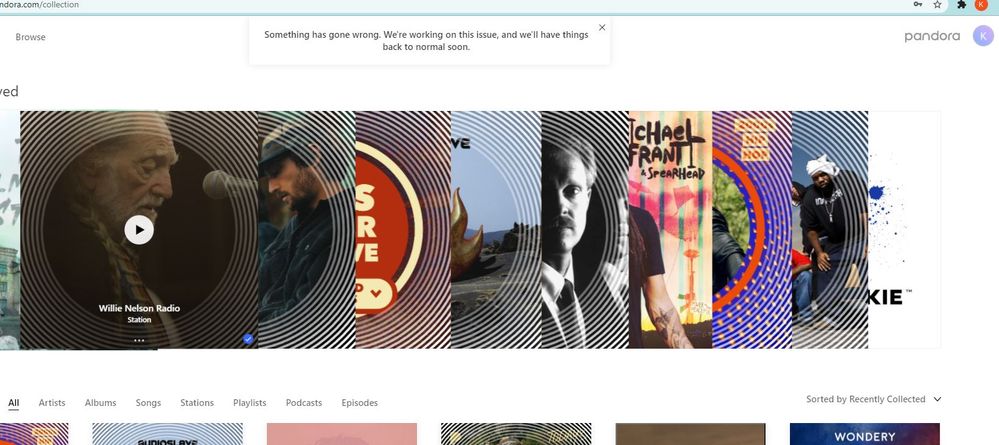Play Willie Nelson Radio station

(139, 229)
